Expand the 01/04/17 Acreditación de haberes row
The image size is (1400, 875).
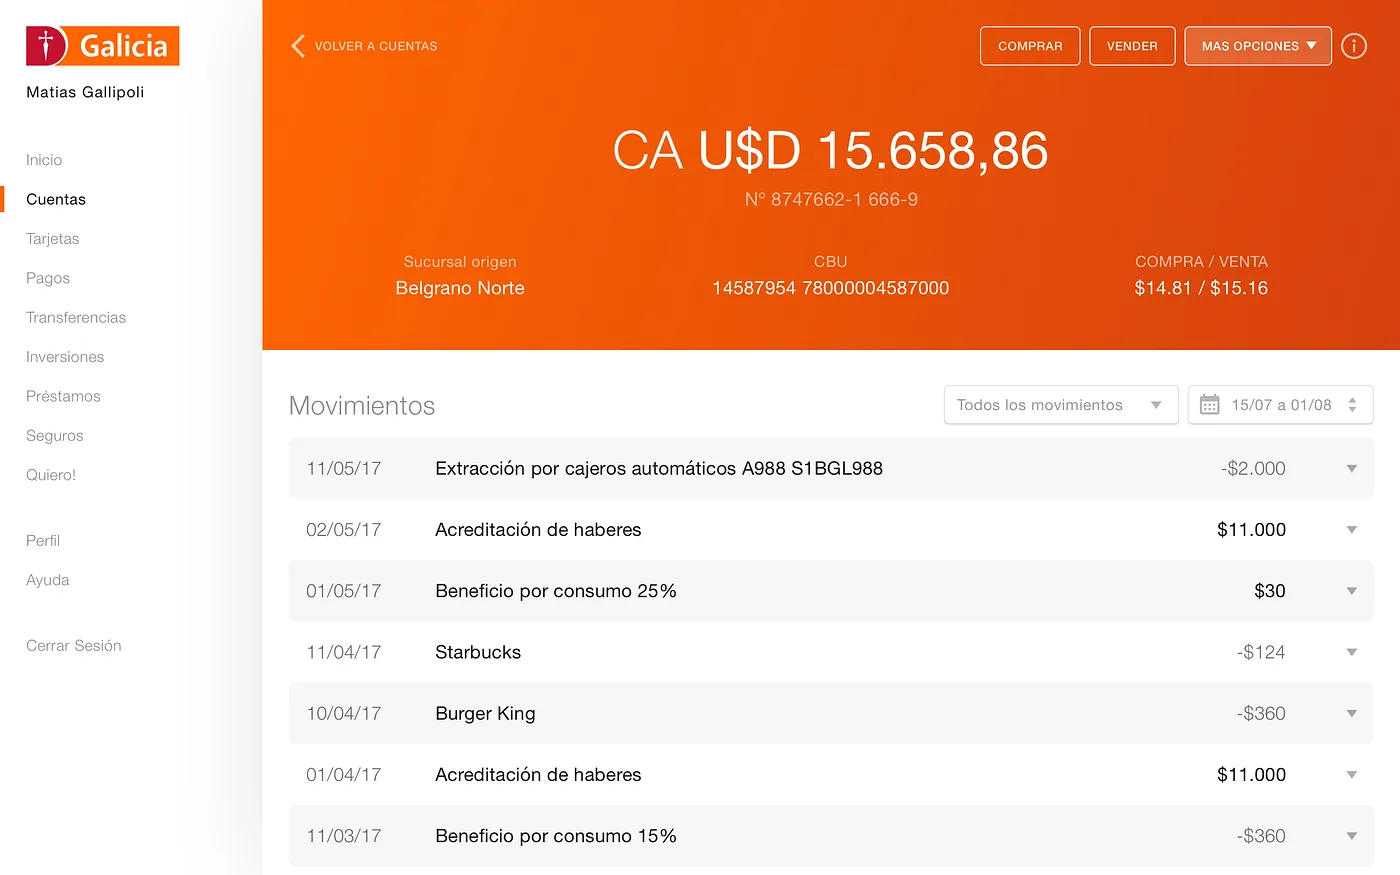1351,775
